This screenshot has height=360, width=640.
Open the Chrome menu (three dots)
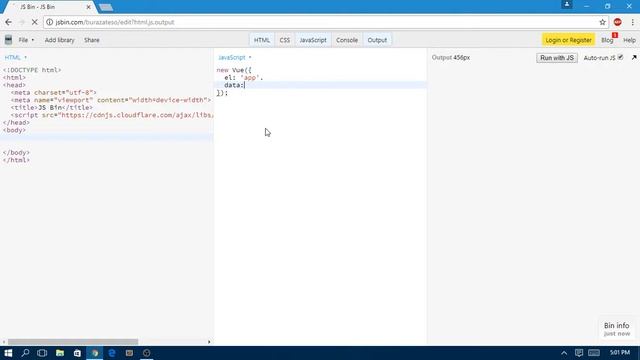click(x=632, y=22)
